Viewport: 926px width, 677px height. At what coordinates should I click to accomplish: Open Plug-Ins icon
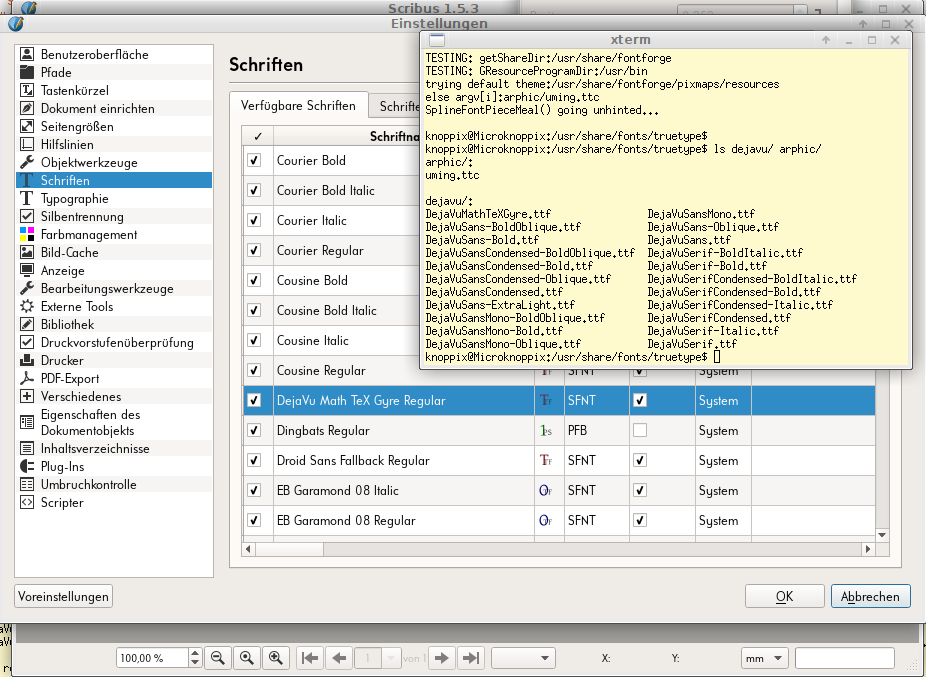pyautogui.click(x=27, y=466)
